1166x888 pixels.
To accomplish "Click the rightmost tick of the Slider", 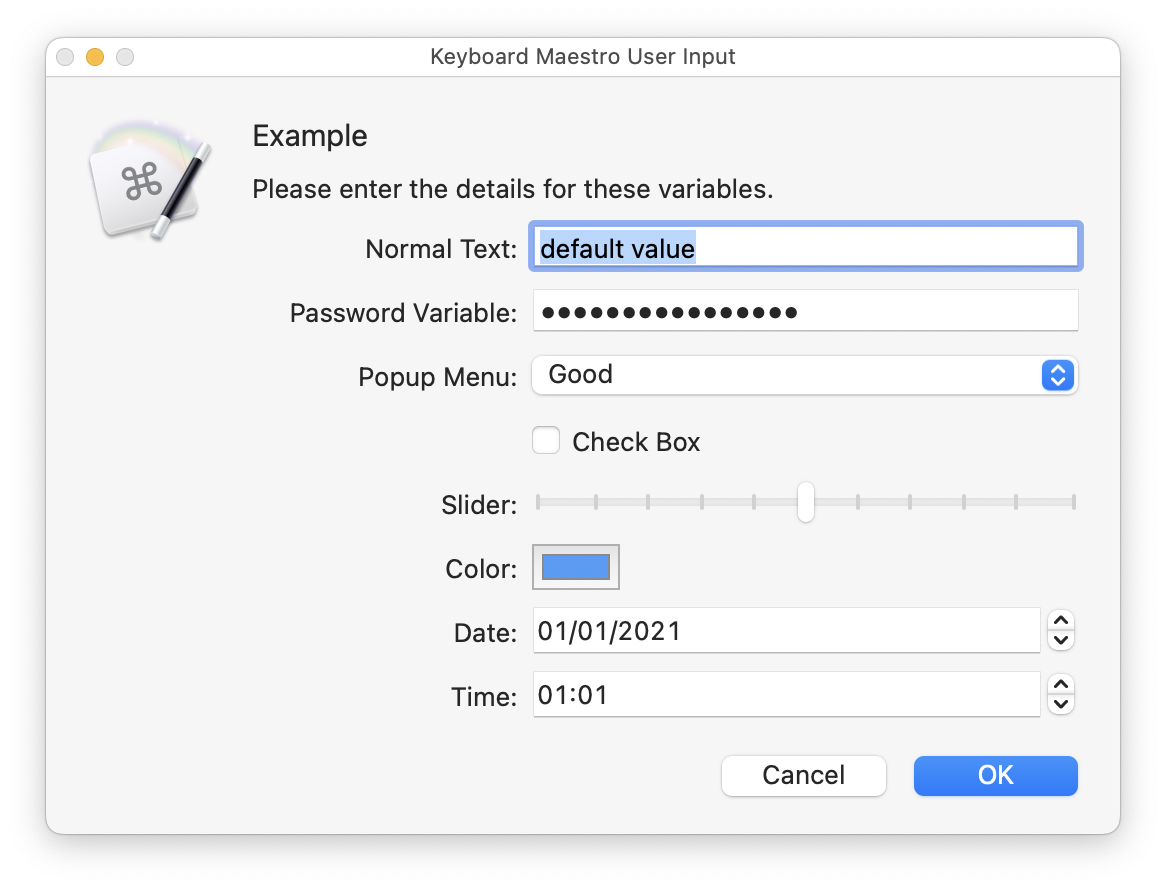I will 1073,502.
